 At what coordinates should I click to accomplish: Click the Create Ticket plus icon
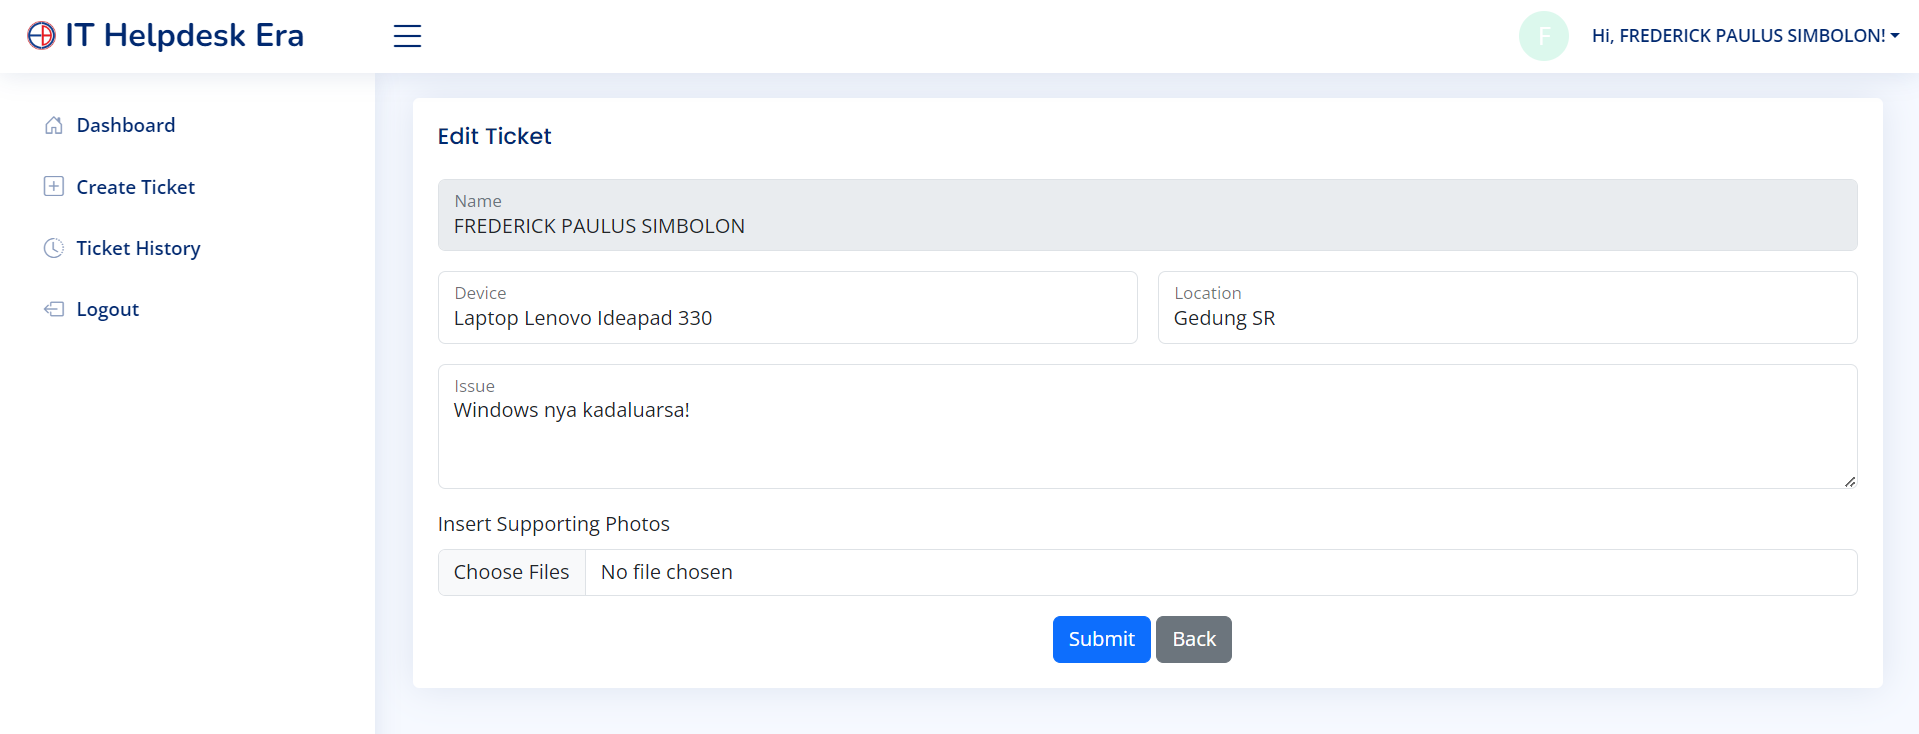click(54, 187)
